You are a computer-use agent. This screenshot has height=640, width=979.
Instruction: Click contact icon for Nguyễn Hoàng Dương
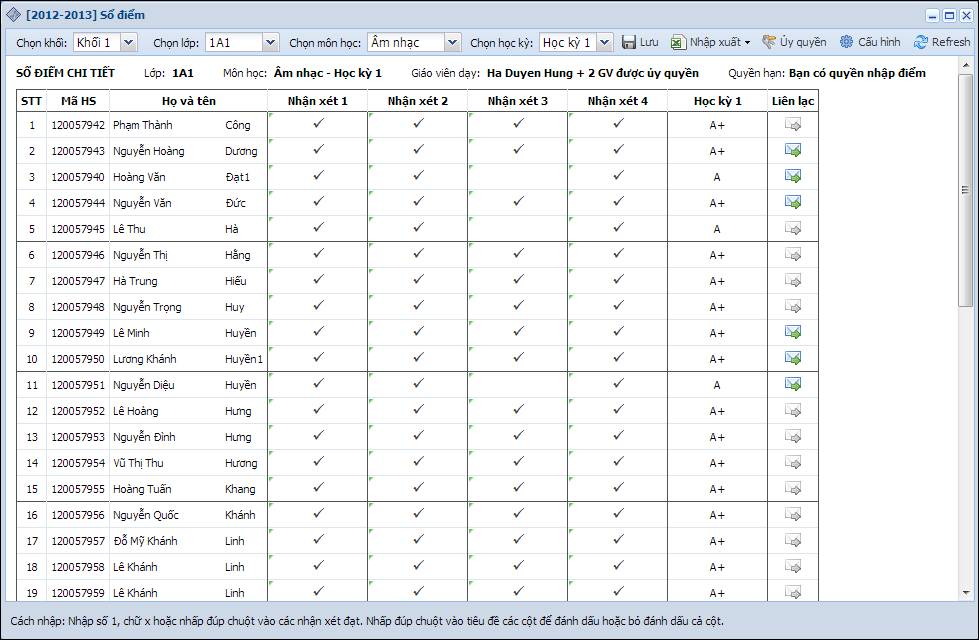tap(793, 151)
